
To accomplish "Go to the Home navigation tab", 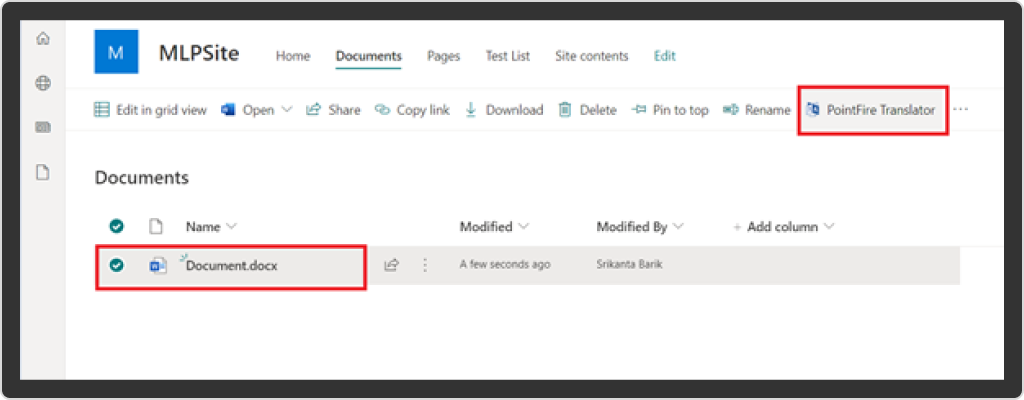I will (293, 56).
